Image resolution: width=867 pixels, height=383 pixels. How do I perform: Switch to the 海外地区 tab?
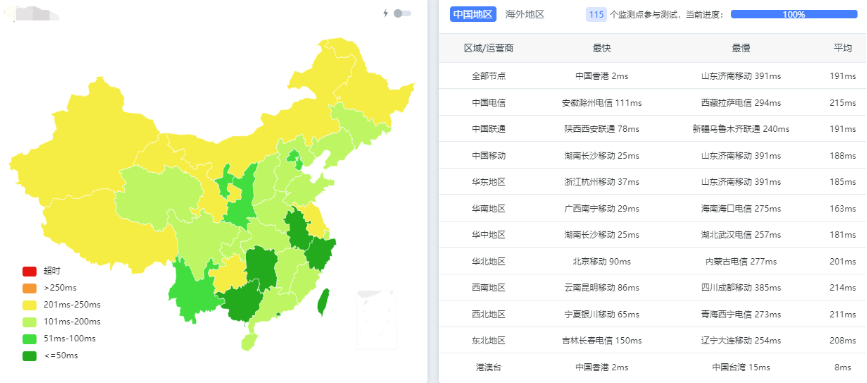525,15
